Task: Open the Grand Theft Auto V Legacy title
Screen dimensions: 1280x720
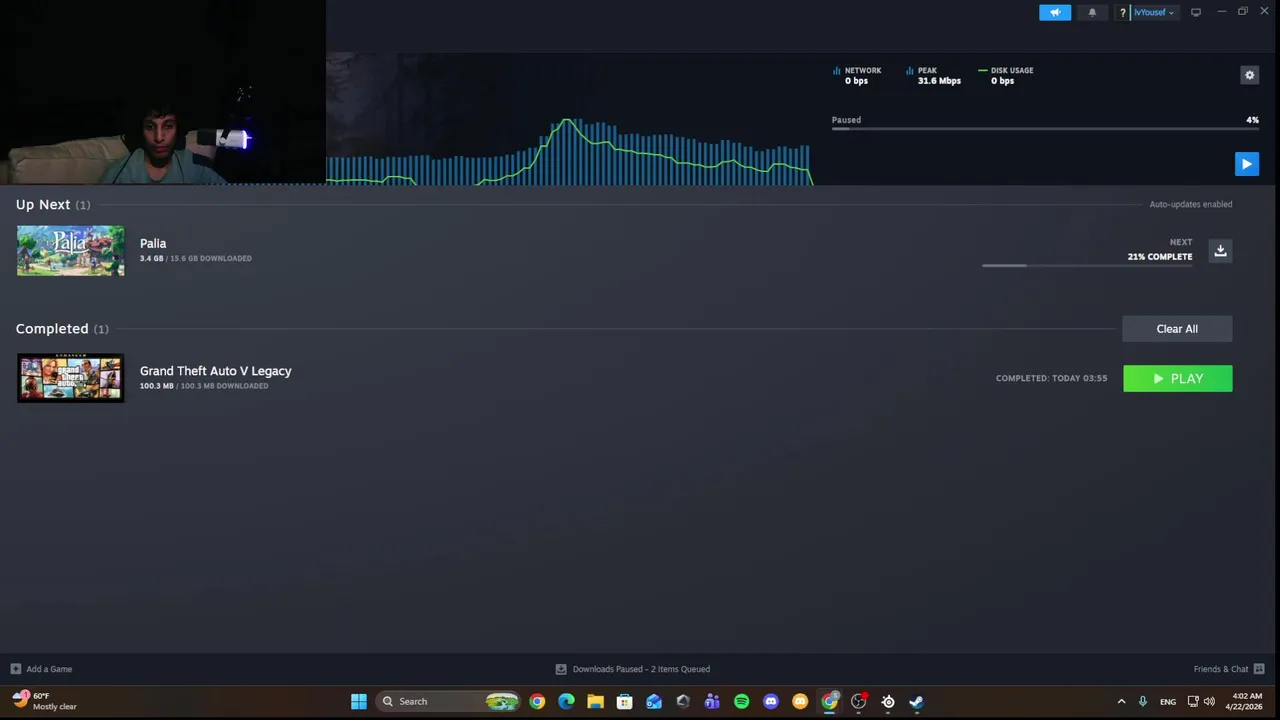Action: tap(216, 371)
